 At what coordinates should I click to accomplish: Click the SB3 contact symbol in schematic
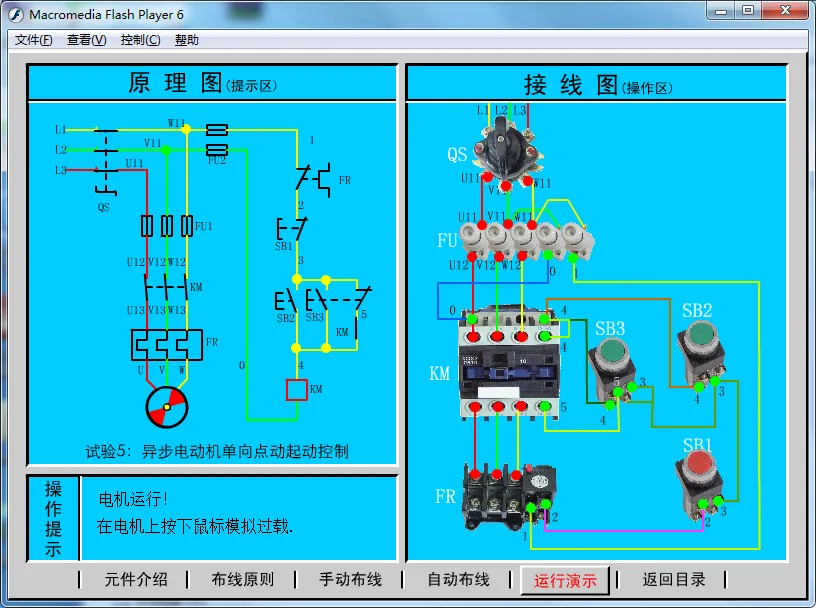pos(316,300)
